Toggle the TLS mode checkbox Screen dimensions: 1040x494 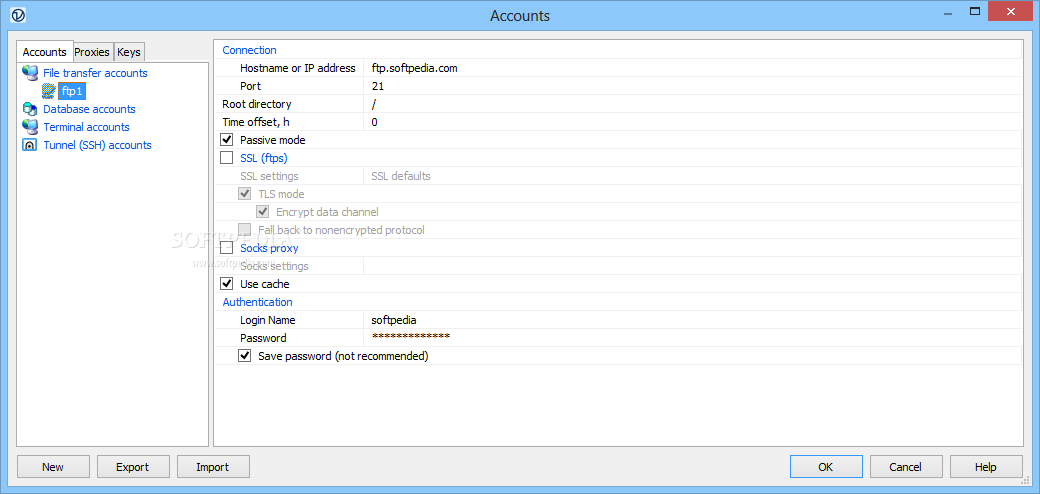tap(245, 194)
